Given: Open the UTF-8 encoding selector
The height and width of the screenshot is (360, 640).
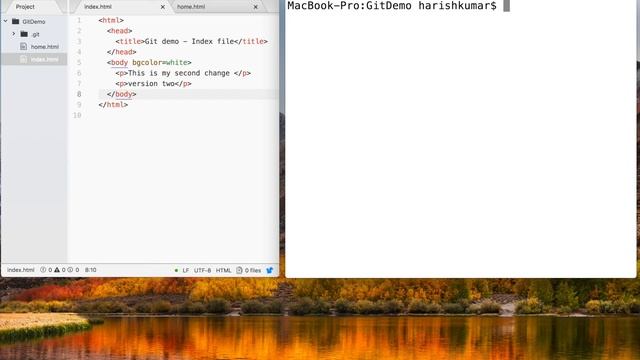Looking at the screenshot, I should click(x=202, y=270).
